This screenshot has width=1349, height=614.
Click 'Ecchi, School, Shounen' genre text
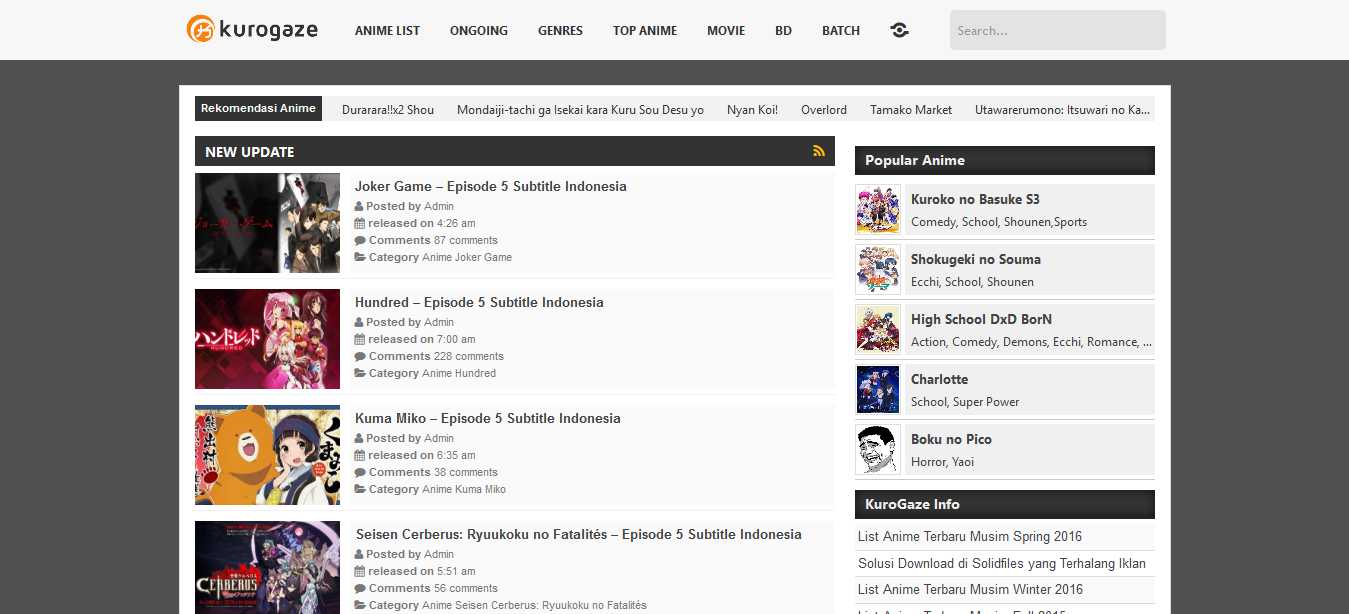pos(972,282)
